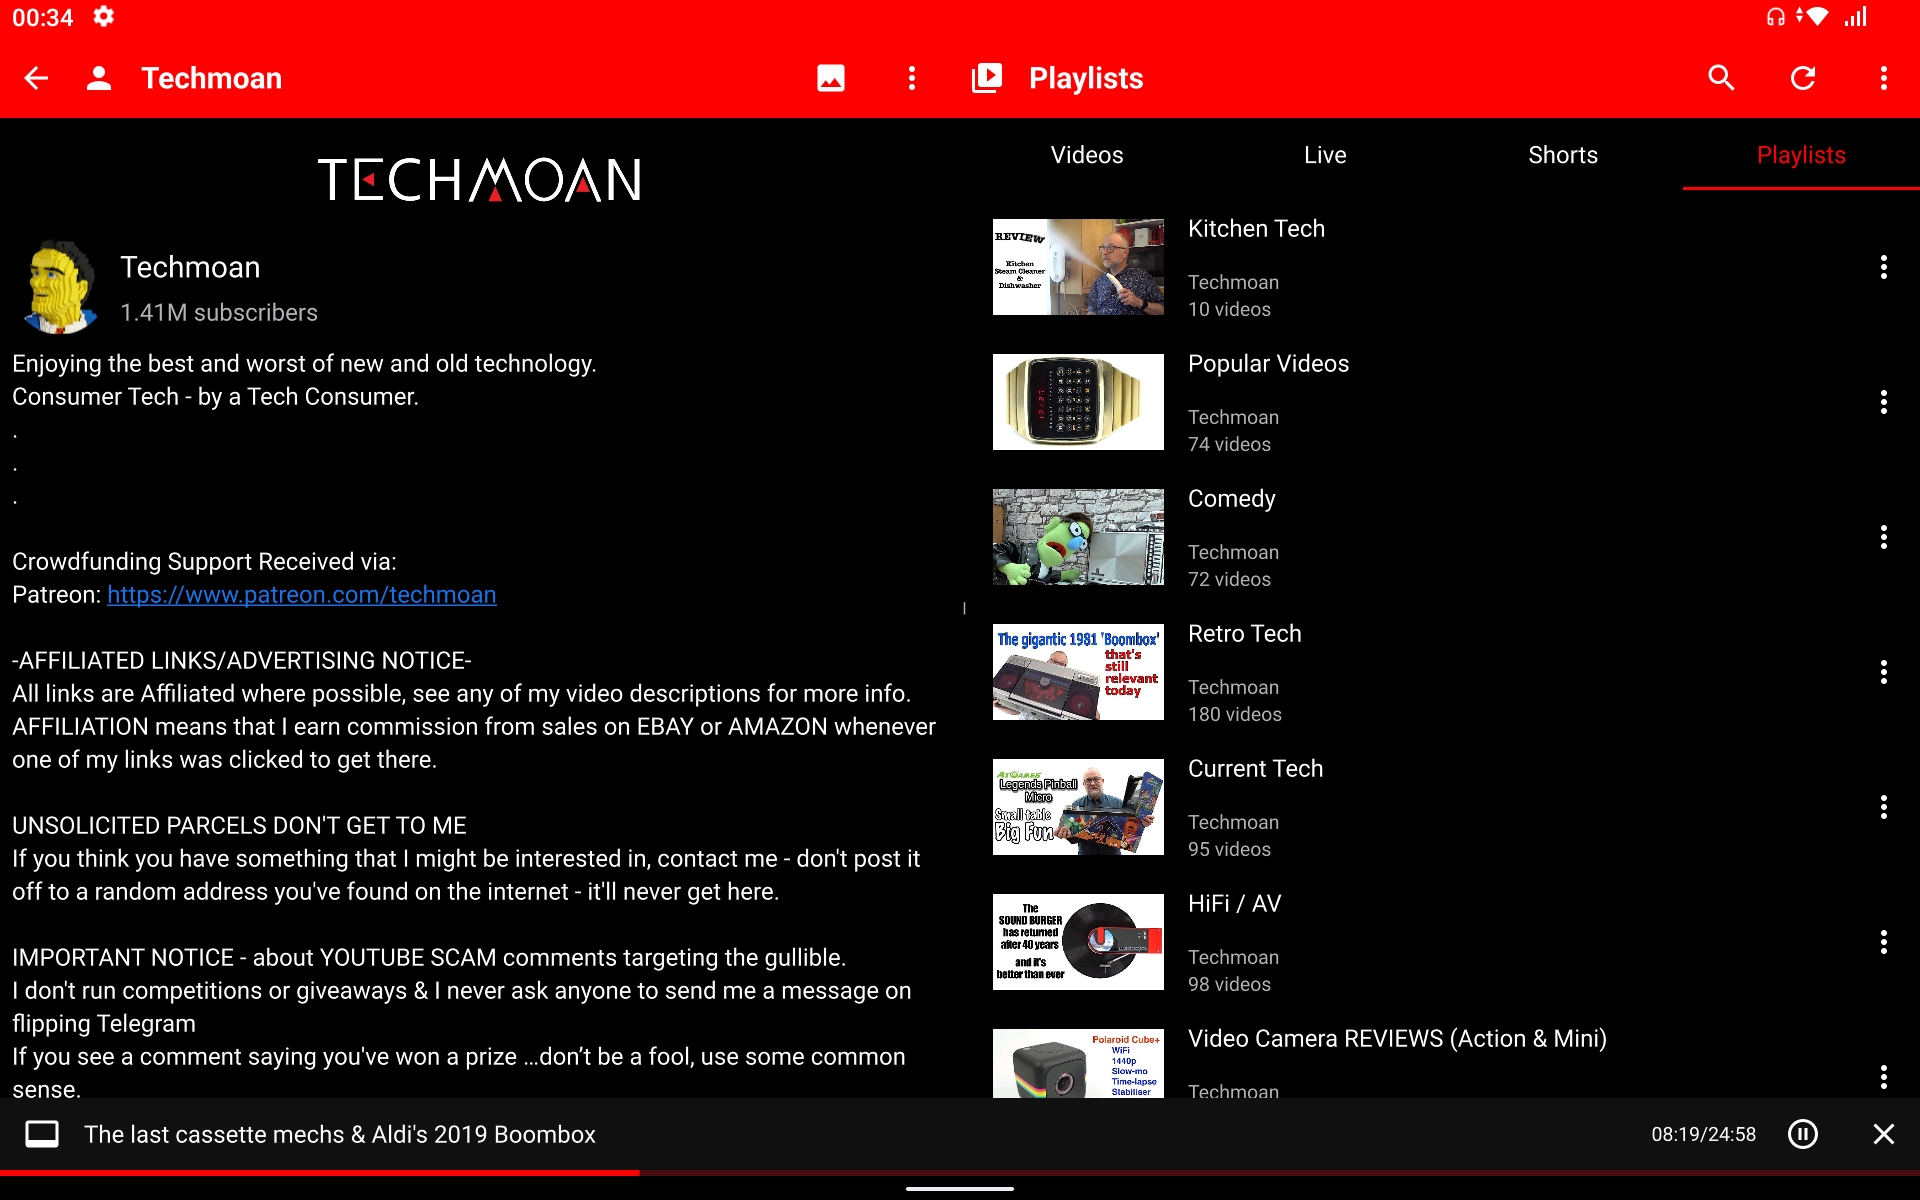The width and height of the screenshot is (1920, 1200).
Task: Expand mini player with screen icon
Action: point(42,1134)
